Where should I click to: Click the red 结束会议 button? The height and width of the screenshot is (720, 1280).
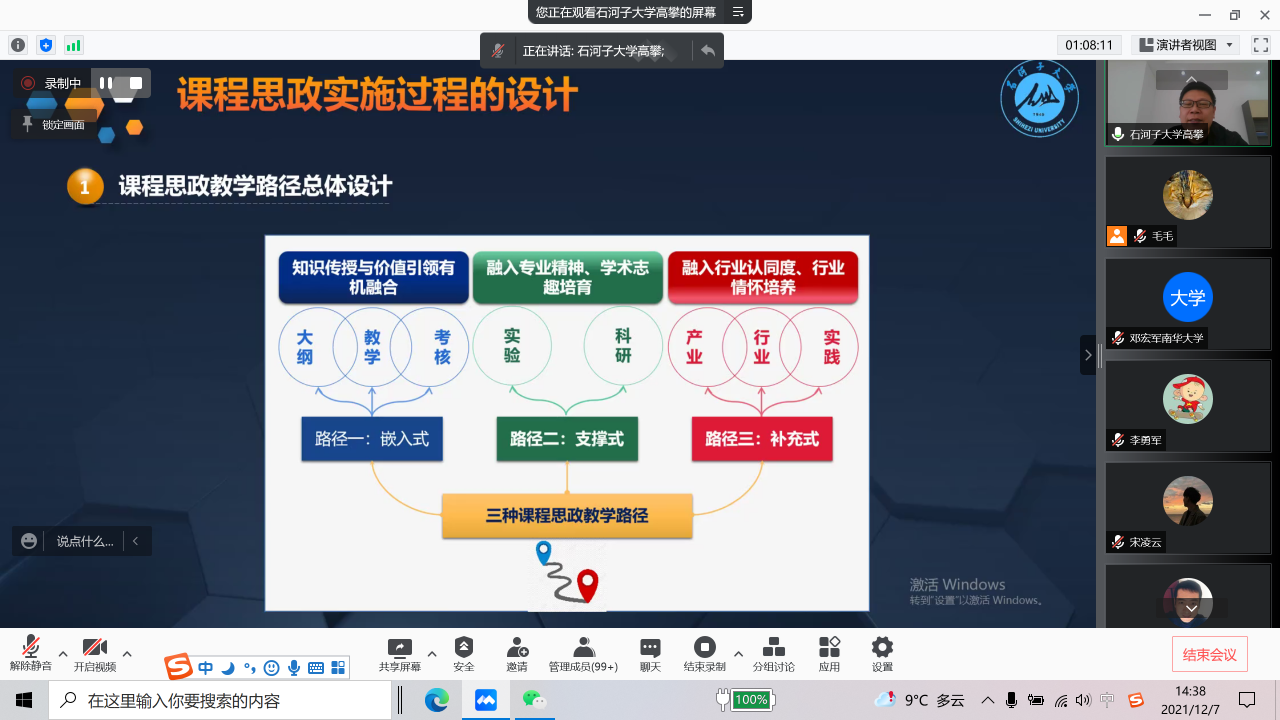point(1209,655)
